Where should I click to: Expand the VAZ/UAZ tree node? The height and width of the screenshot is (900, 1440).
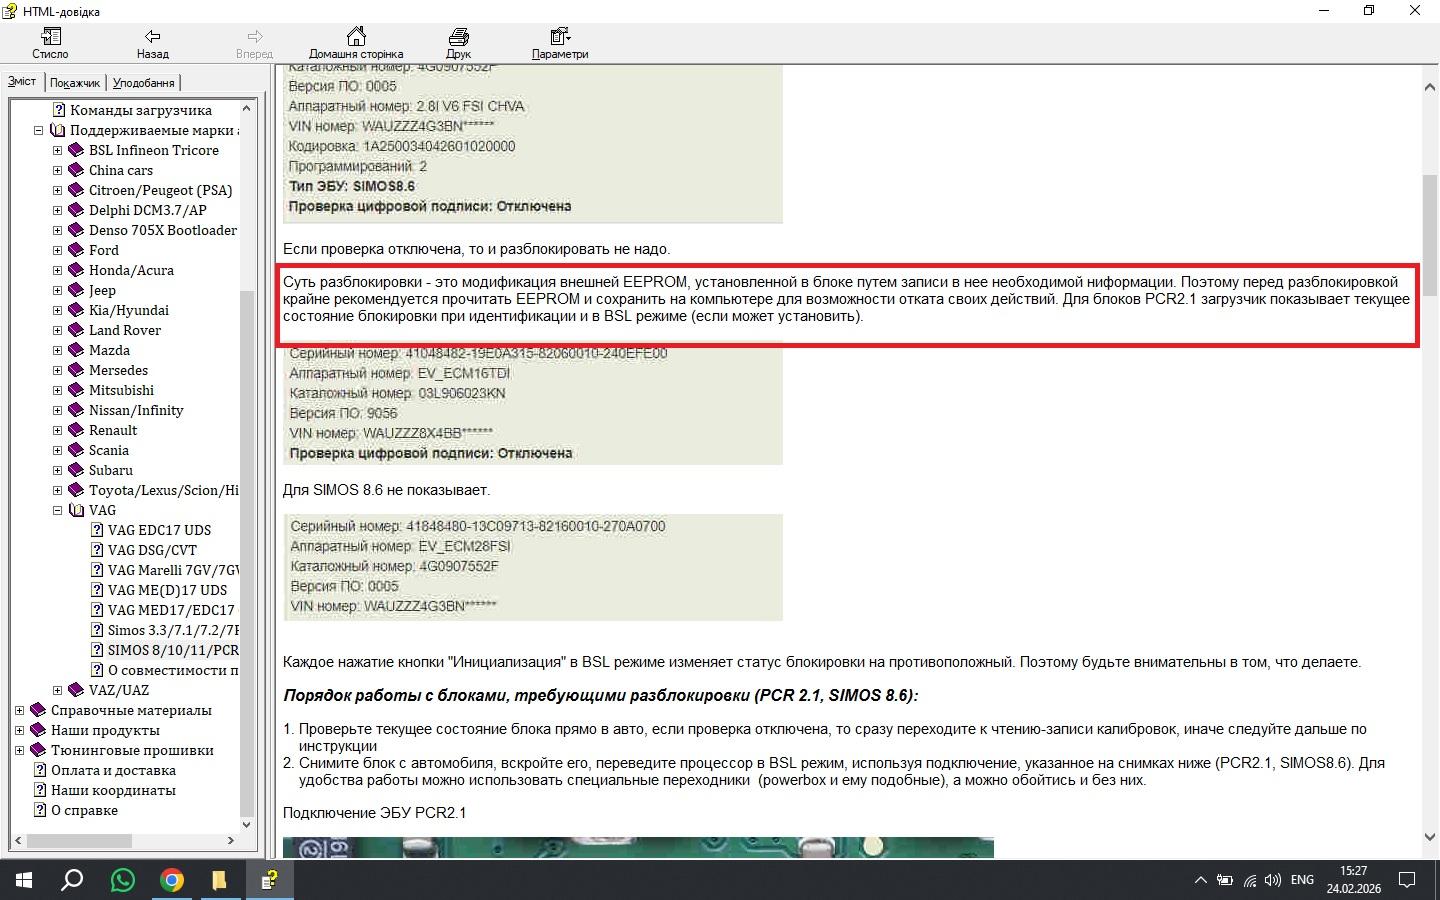[57, 690]
